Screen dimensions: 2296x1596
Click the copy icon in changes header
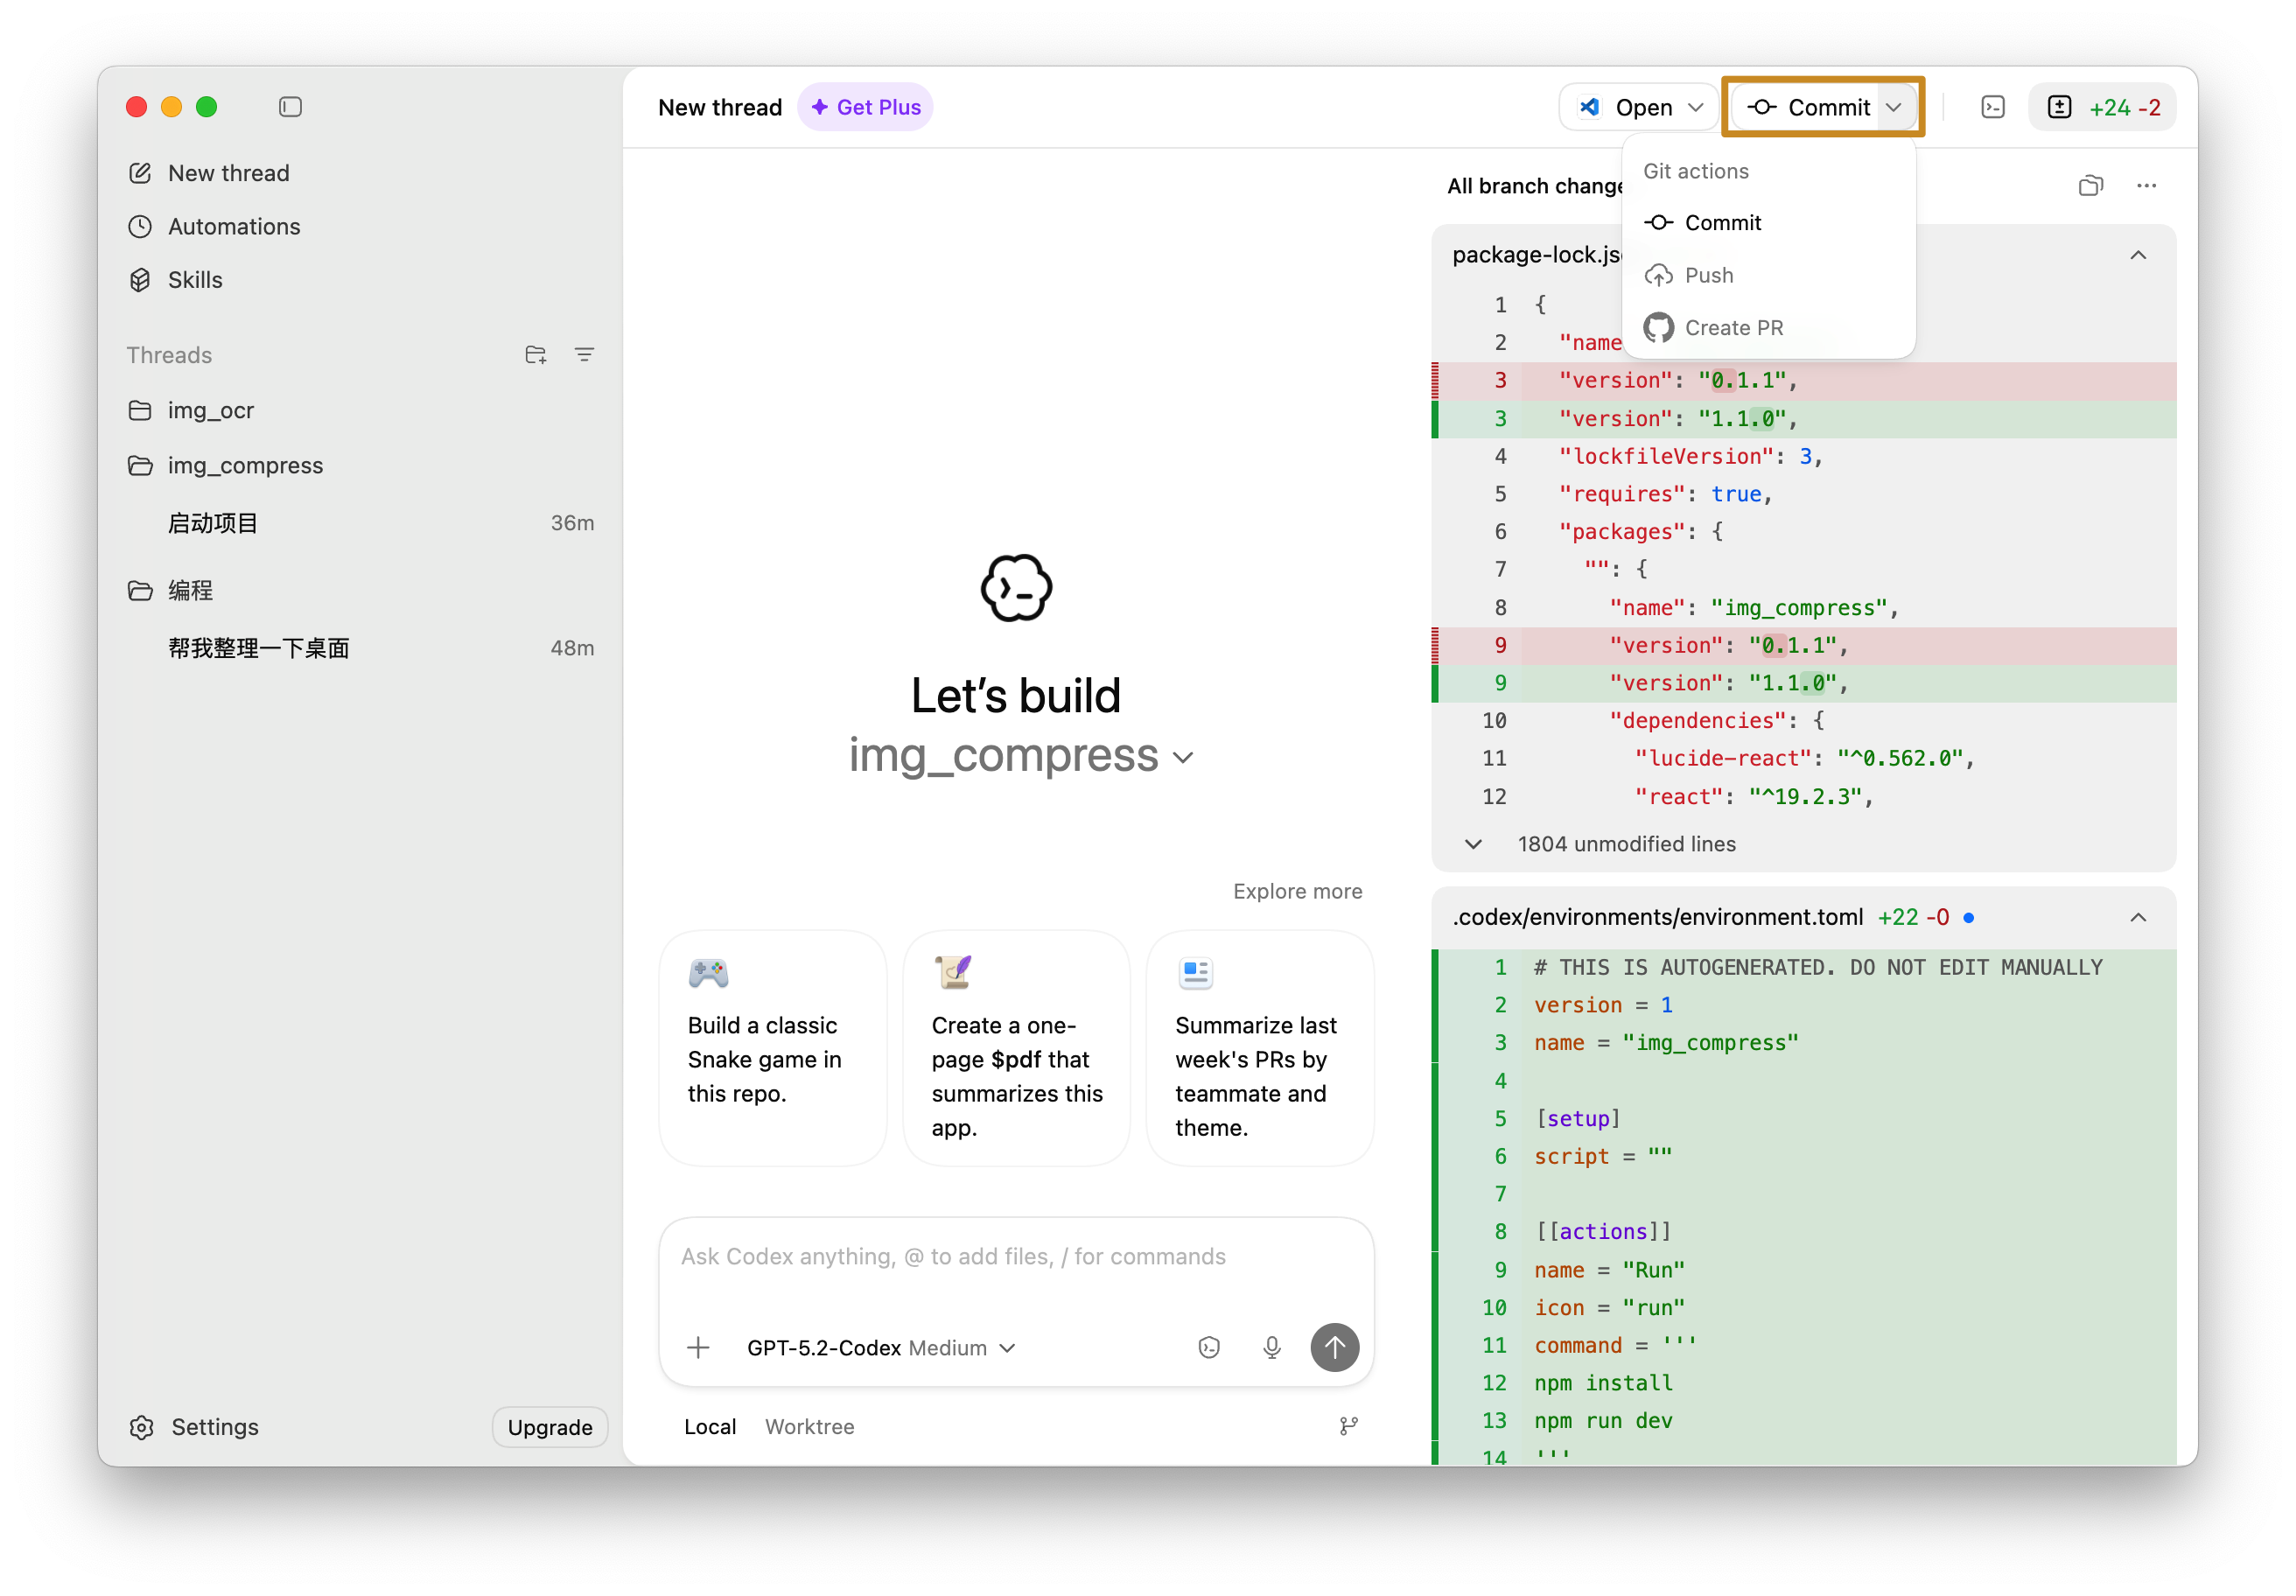[2090, 186]
